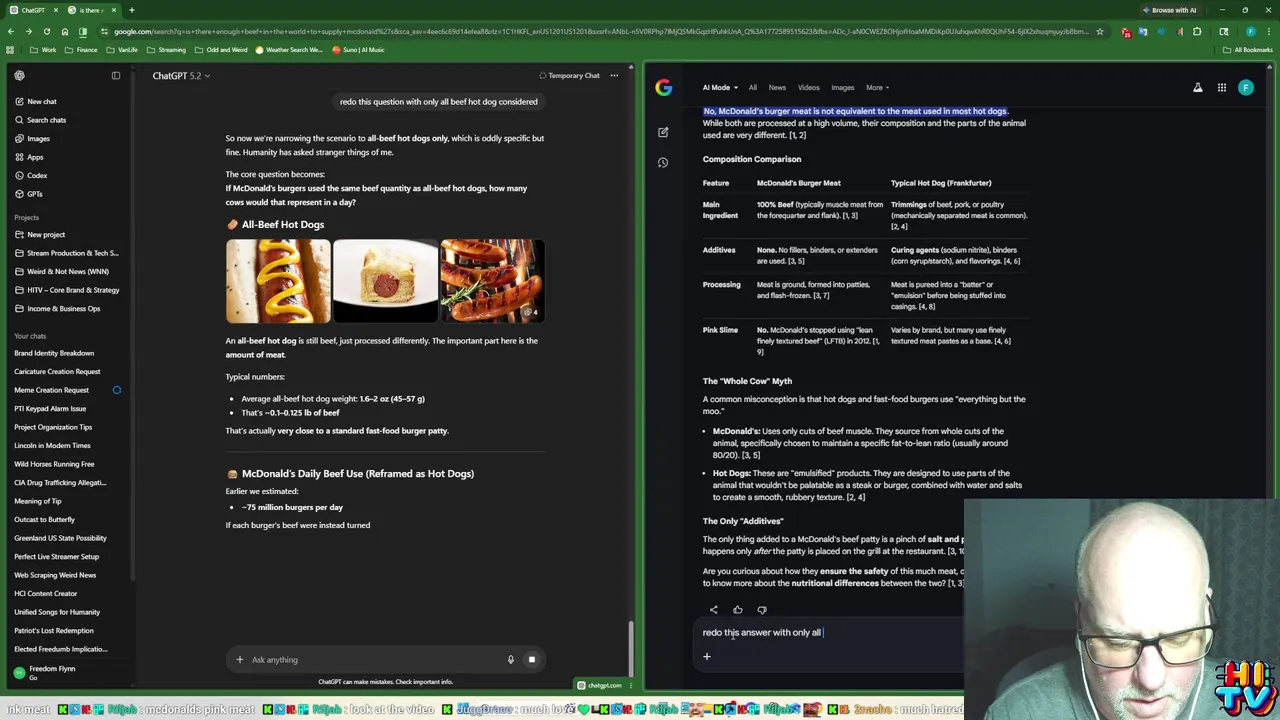This screenshot has width=1280, height=720.
Task: Bookmark this page with star icon
Action: click(x=1100, y=31)
